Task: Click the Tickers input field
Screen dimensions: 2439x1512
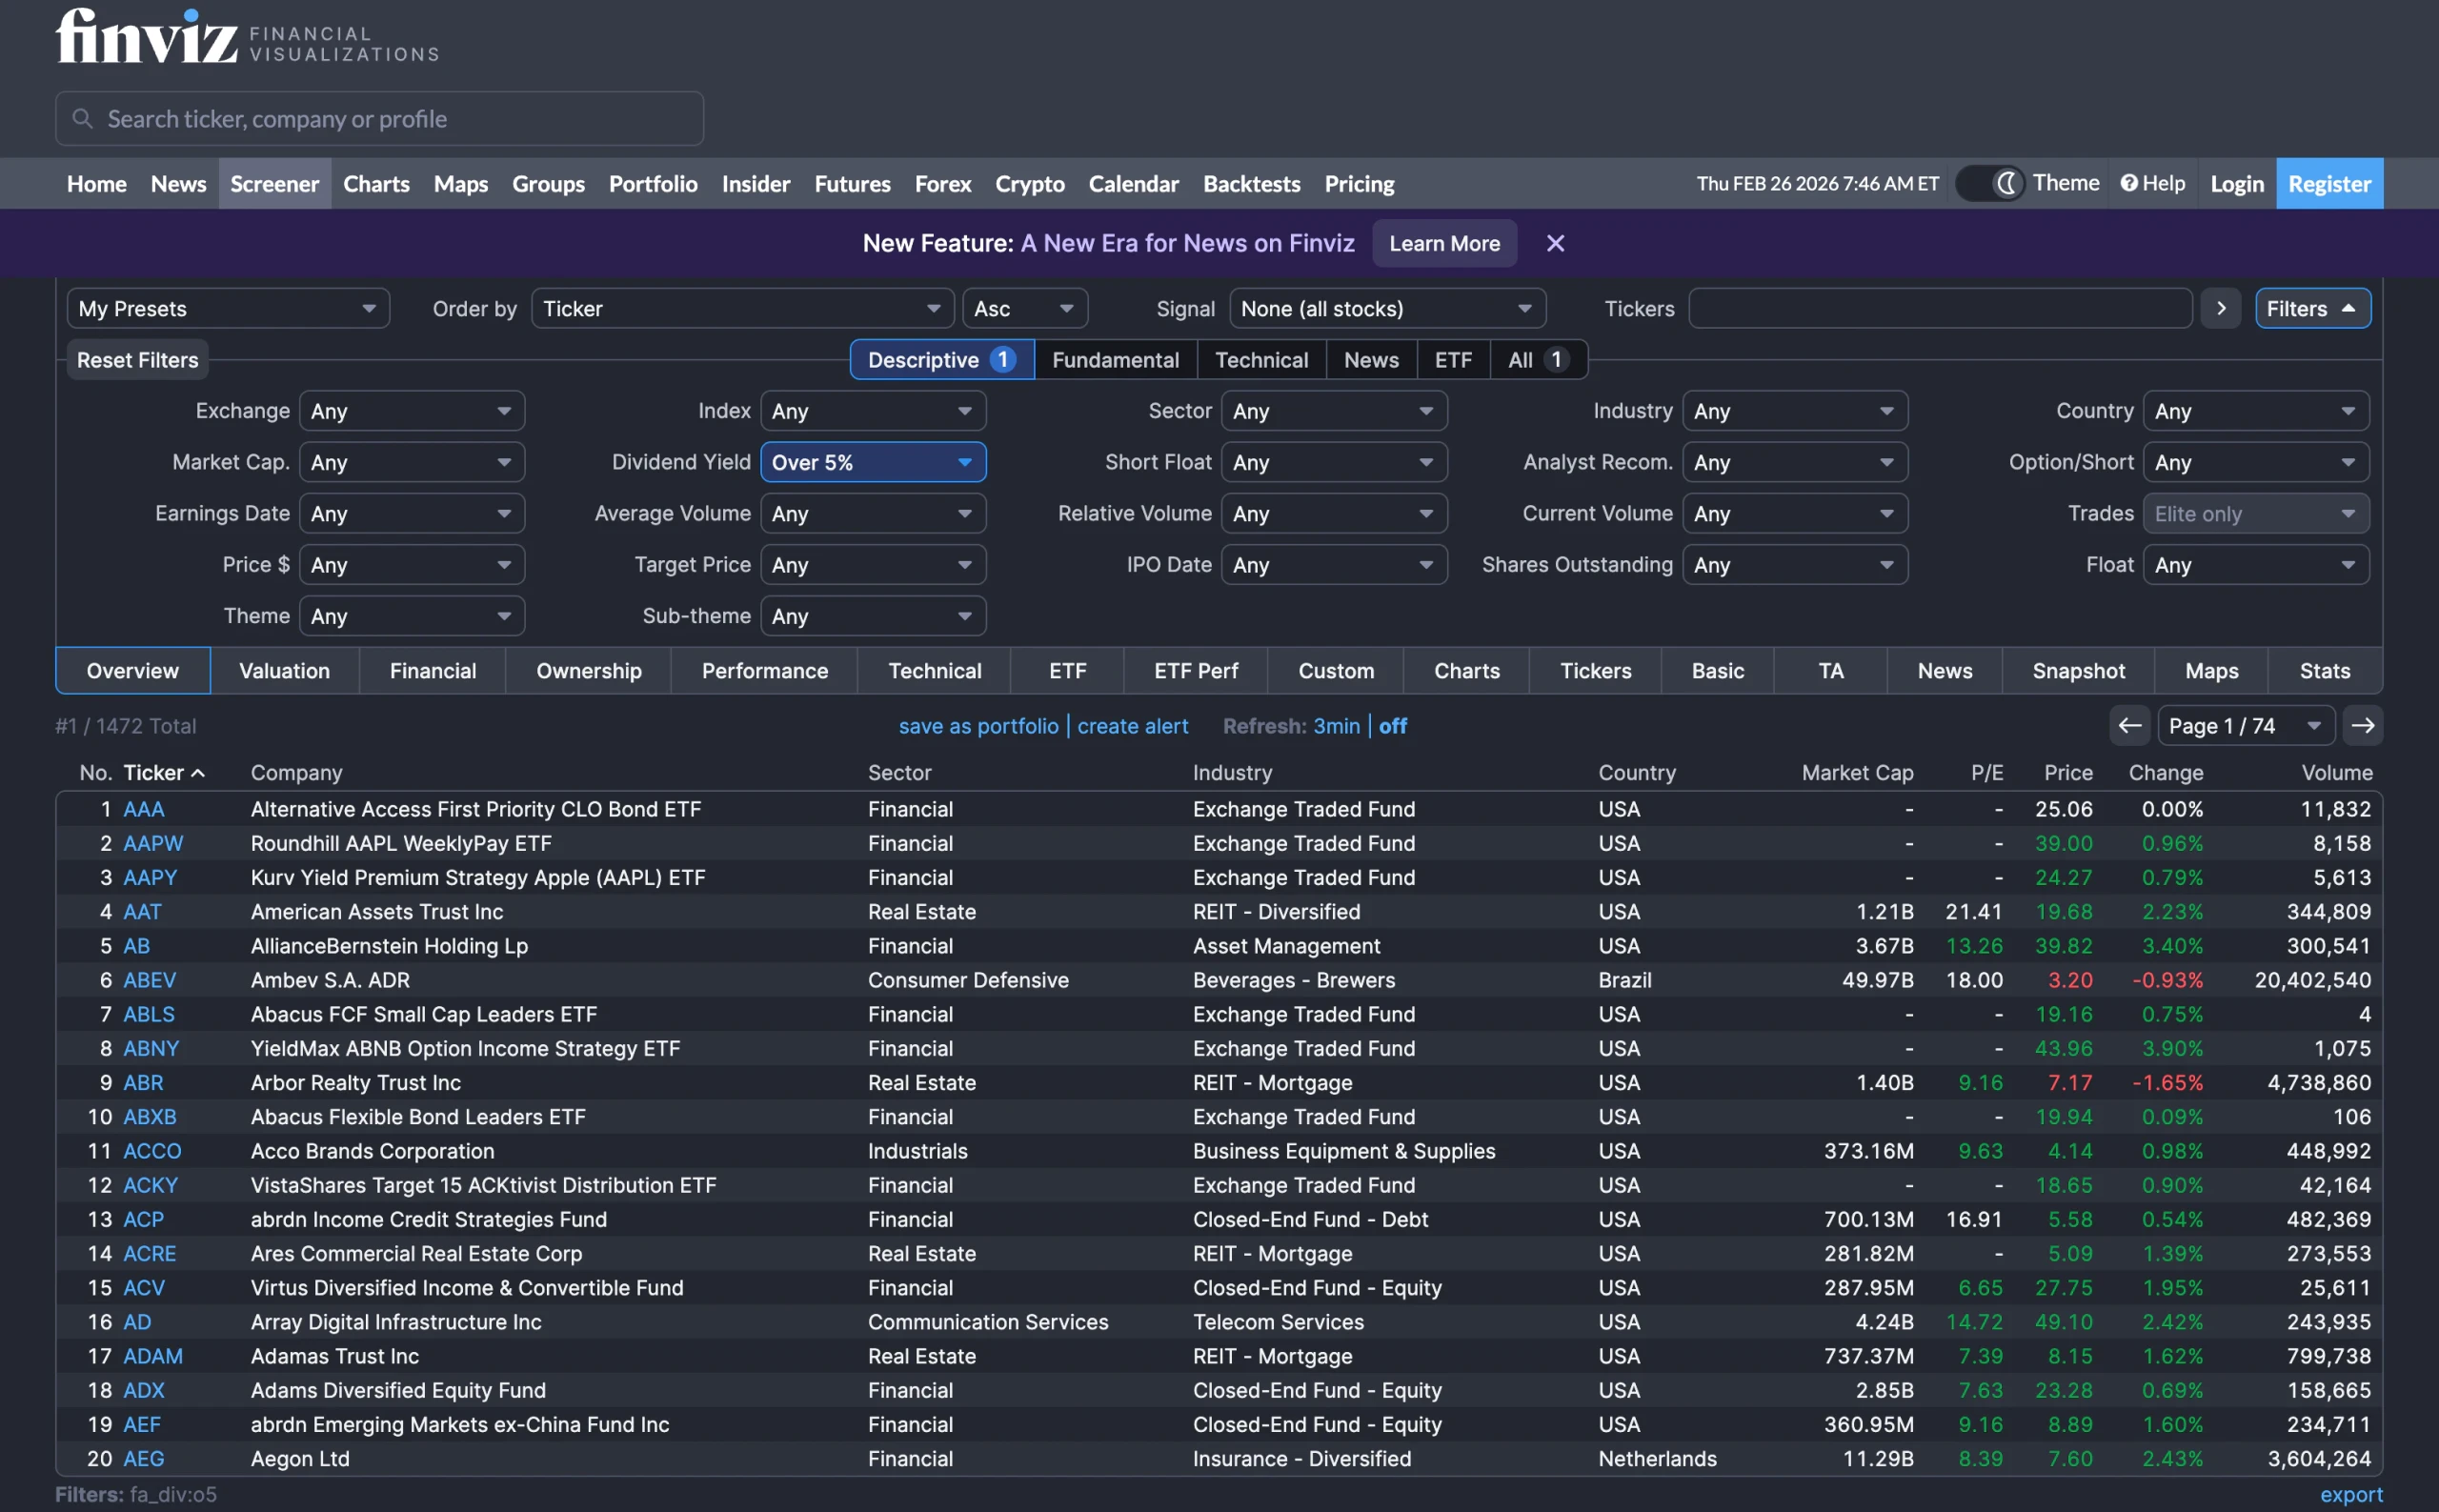Action: [x=1939, y=308]
